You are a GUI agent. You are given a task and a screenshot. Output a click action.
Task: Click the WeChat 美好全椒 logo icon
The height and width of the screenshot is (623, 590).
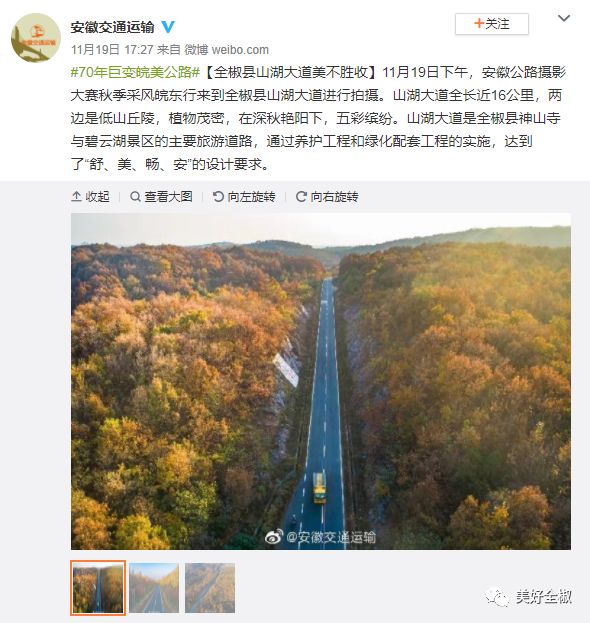pos(496,596)
